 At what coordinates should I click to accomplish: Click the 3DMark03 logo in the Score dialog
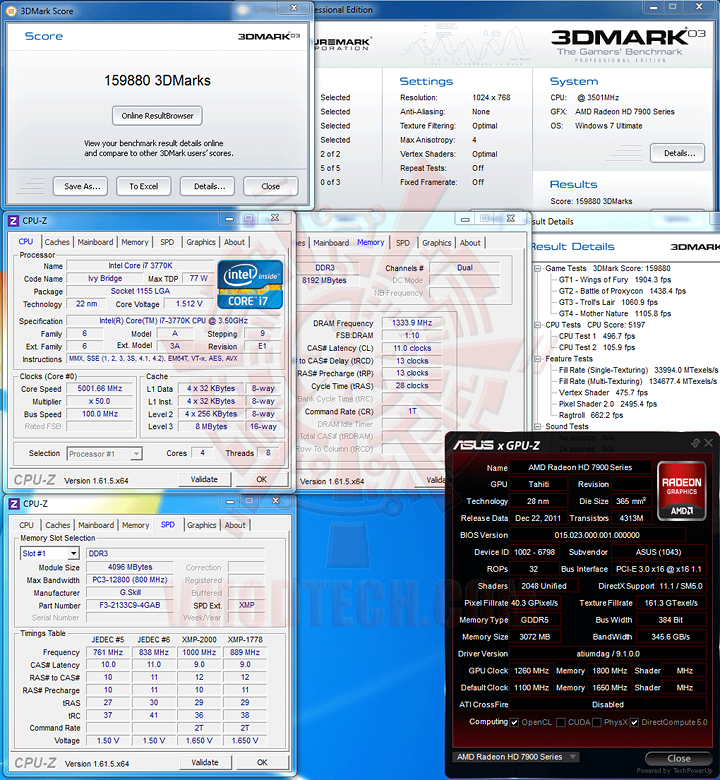pyautogui.click(x=269, y=36)
